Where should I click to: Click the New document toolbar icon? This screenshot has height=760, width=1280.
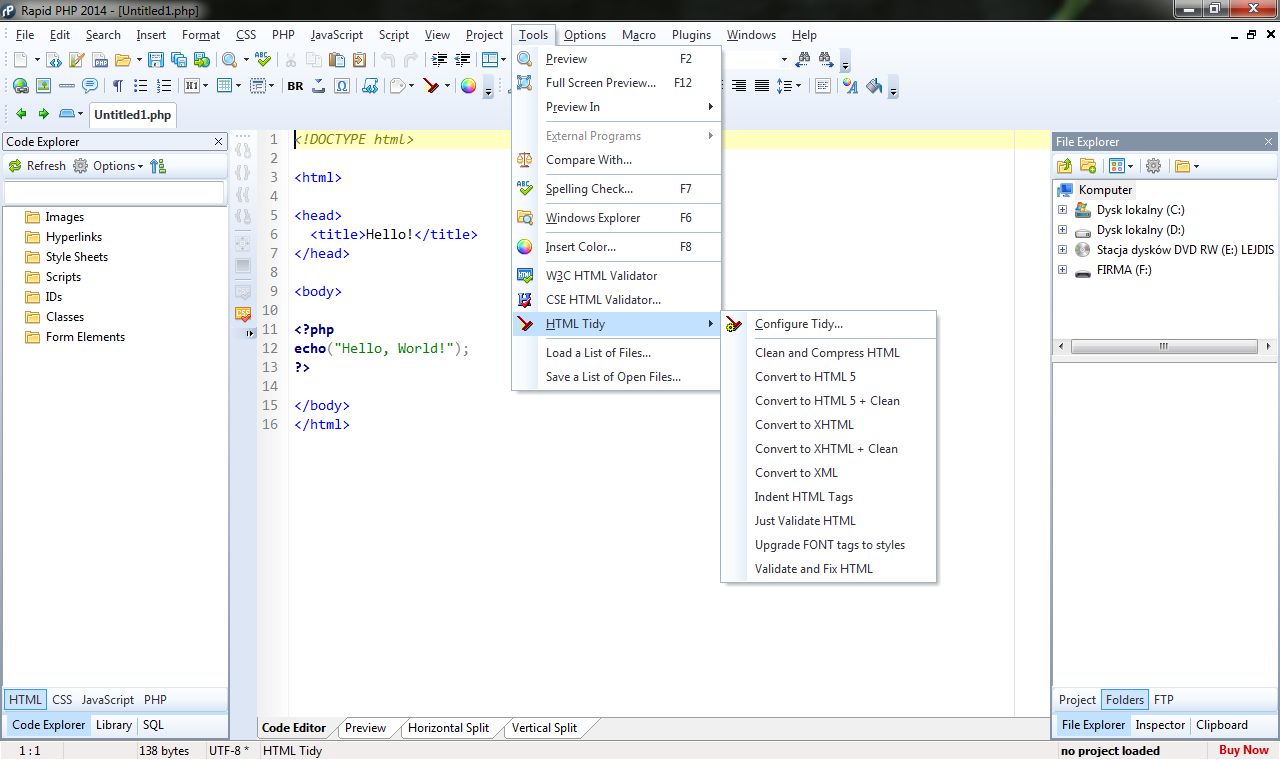20,60
